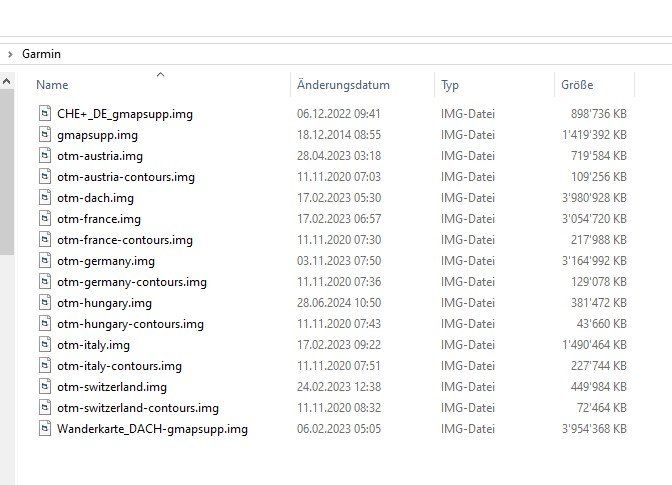Click size value 3'164'992 KB
672x485 pixels.
tap(594, 260)
